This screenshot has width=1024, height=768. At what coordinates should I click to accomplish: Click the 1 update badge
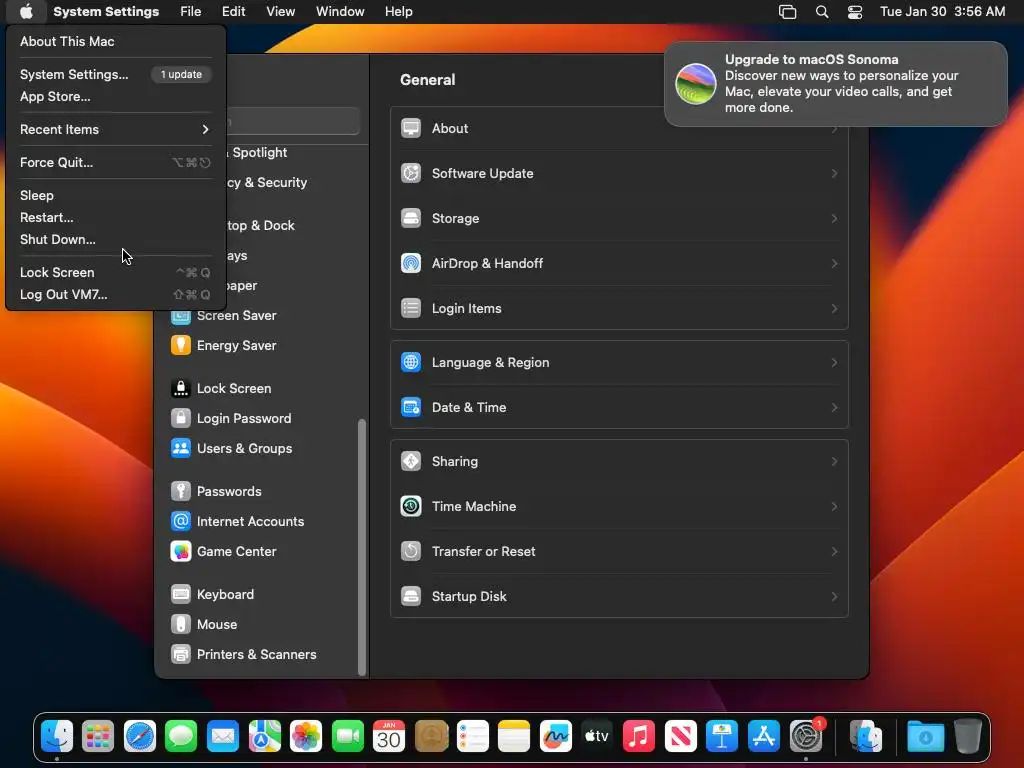tap(181, 74)
